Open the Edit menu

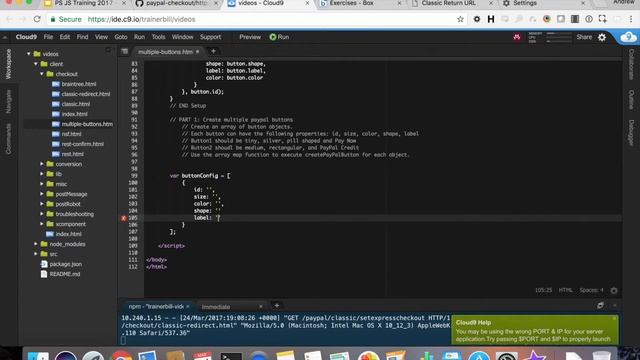[65, 37]
